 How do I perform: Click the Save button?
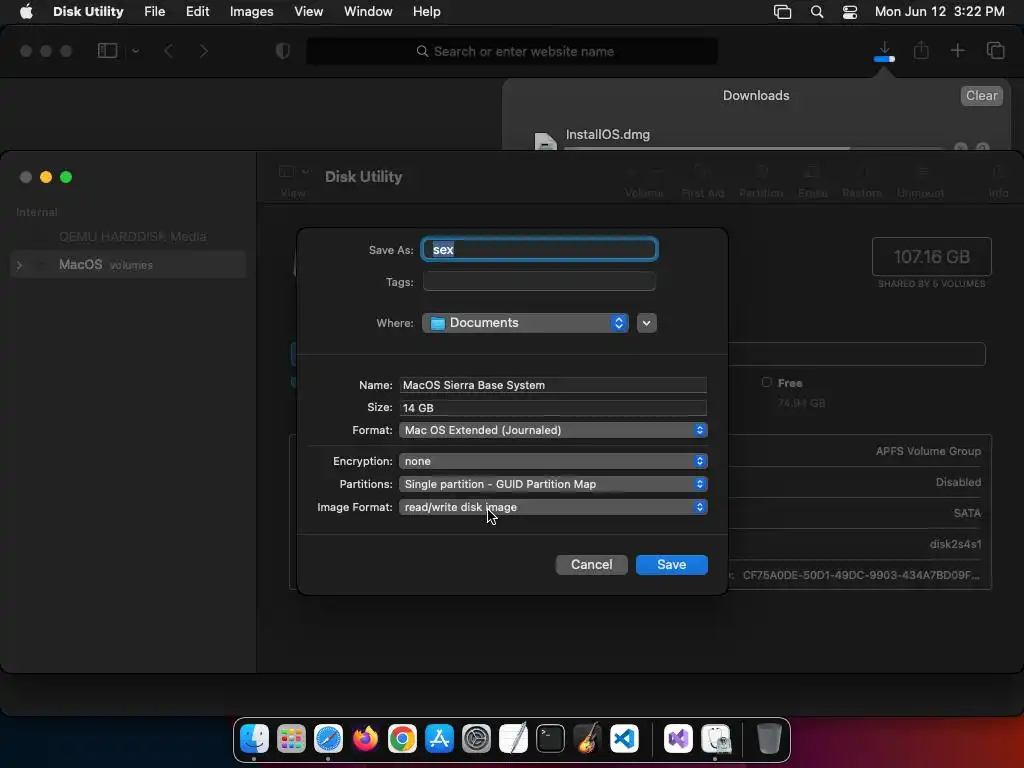pyautogui.click(x=671, y=564)
